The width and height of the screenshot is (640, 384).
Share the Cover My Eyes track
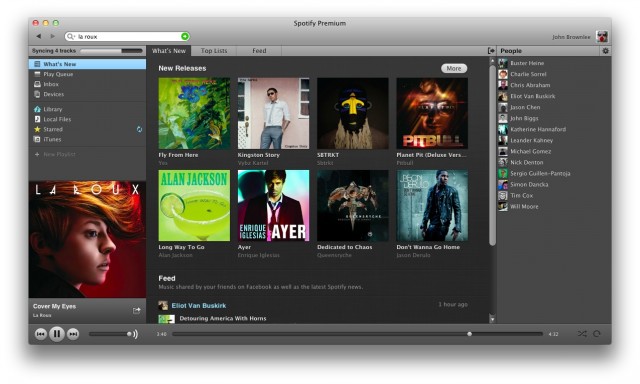pyautogui.click(x=136, y=311)
